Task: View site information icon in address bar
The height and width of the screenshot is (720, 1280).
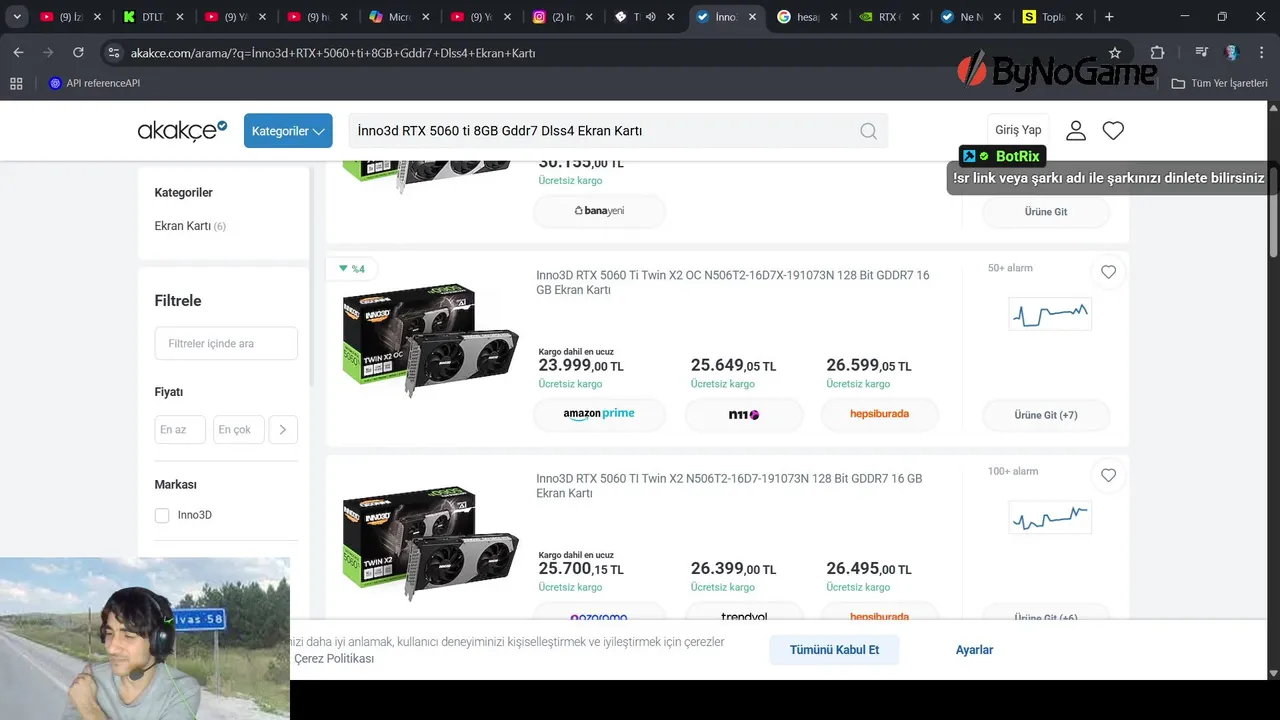Action: 113,52
